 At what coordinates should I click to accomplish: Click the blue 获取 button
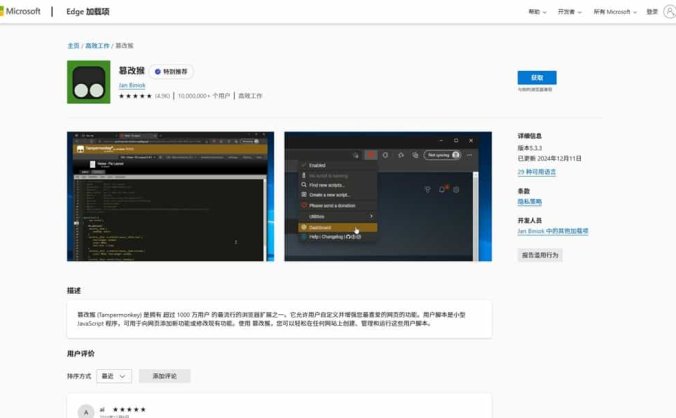(x=537, y=77)
